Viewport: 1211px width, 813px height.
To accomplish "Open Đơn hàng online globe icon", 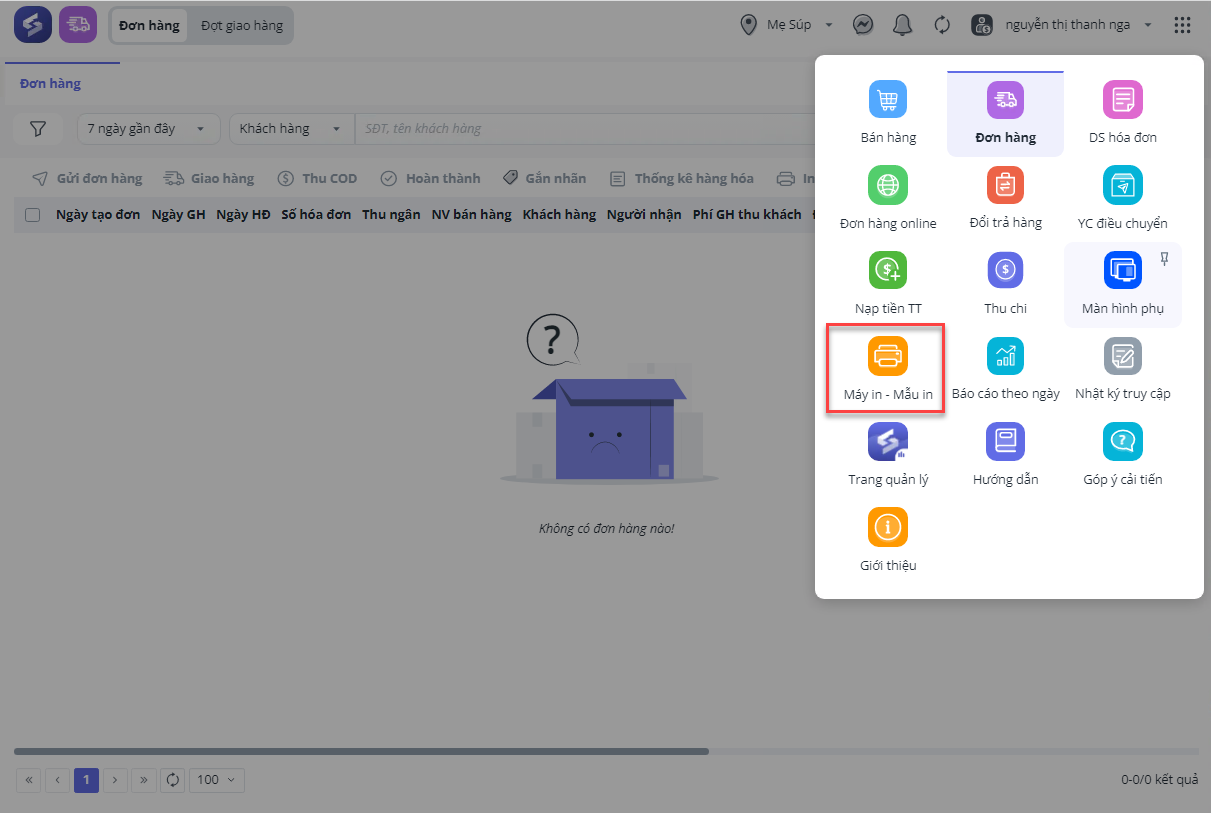I will point(888,185).
